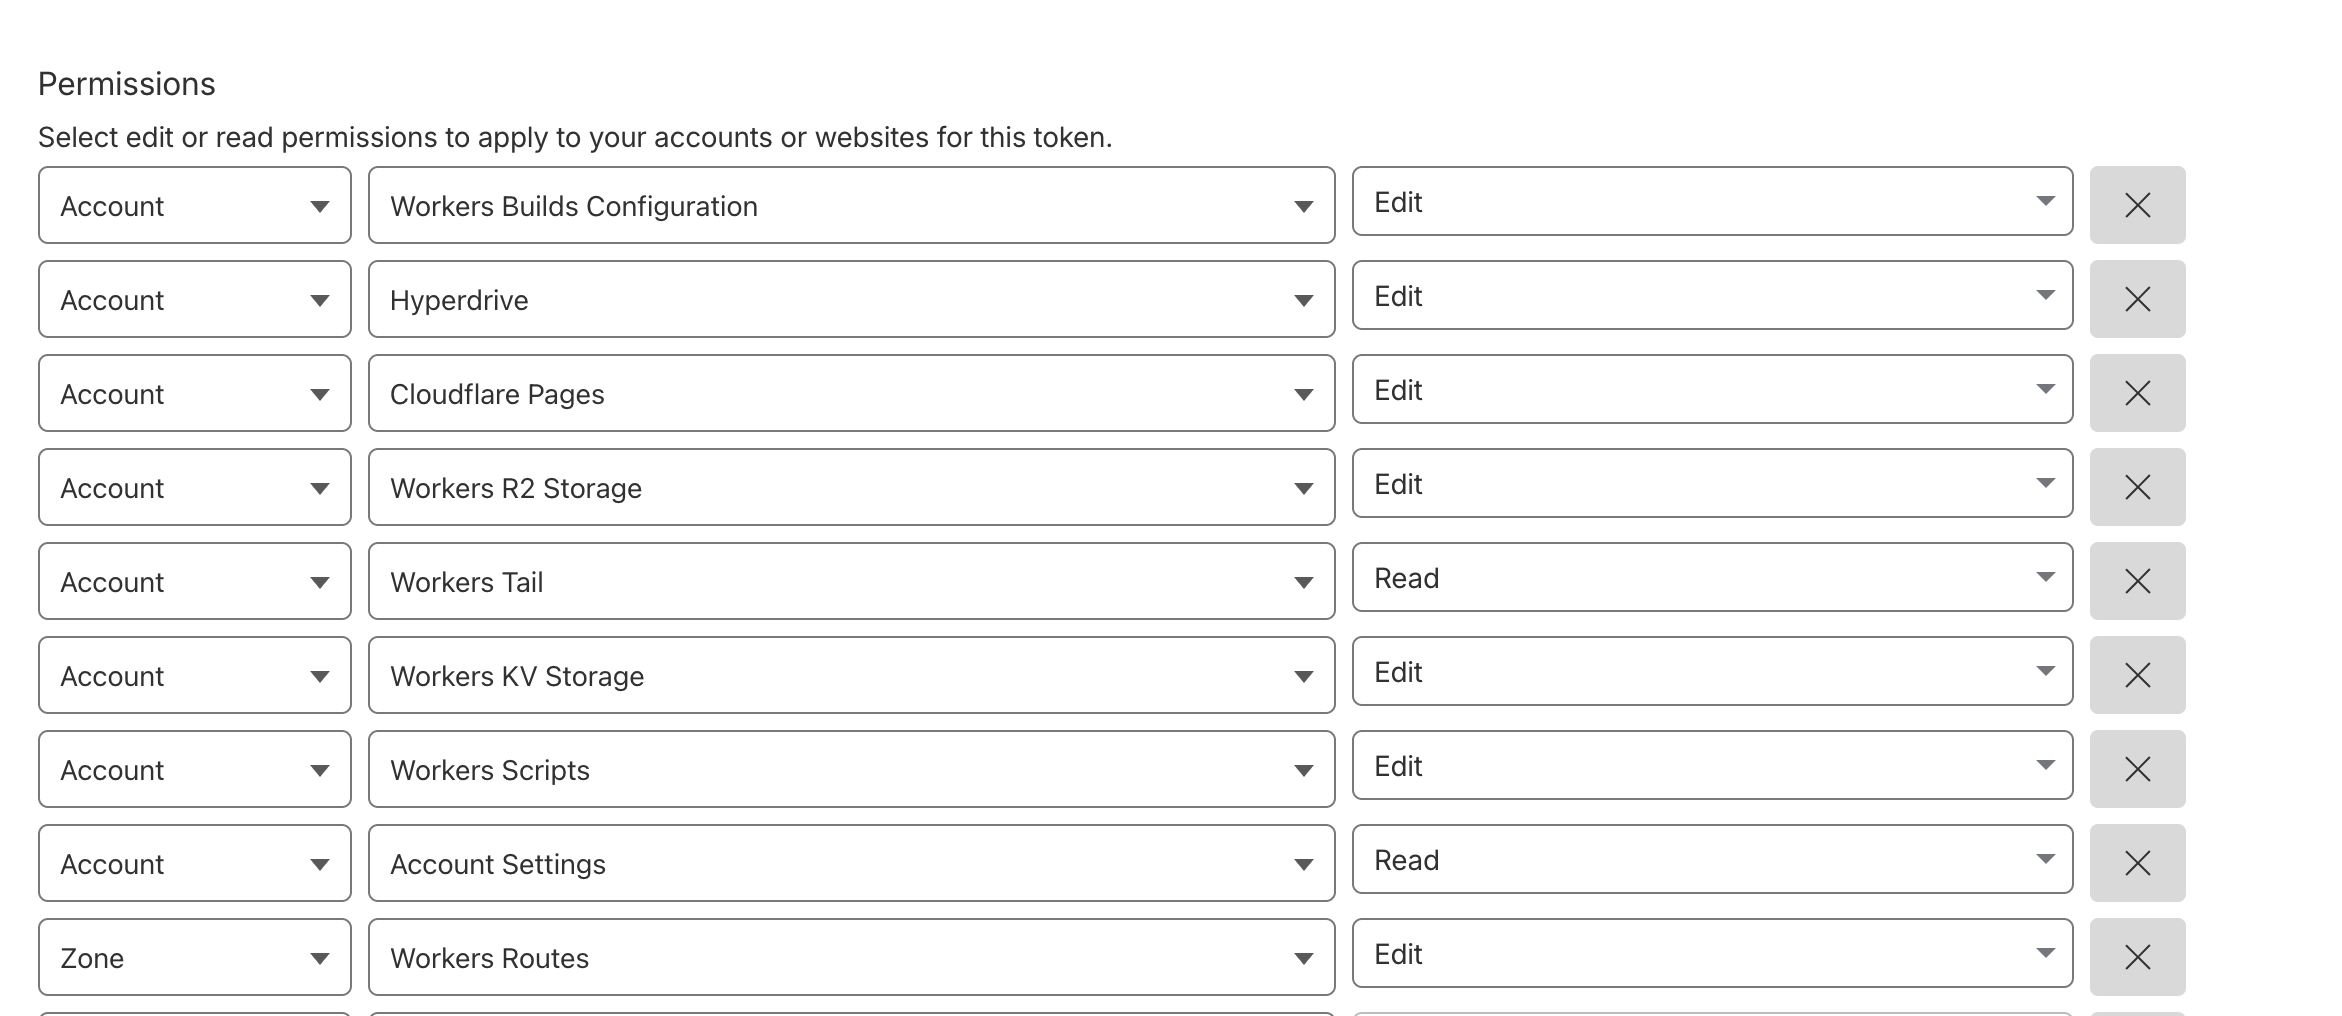2342x1016 pixels.
Task: Delete the Account Settings permission row
Action: pyautogui.click(x=2136, y=863)
